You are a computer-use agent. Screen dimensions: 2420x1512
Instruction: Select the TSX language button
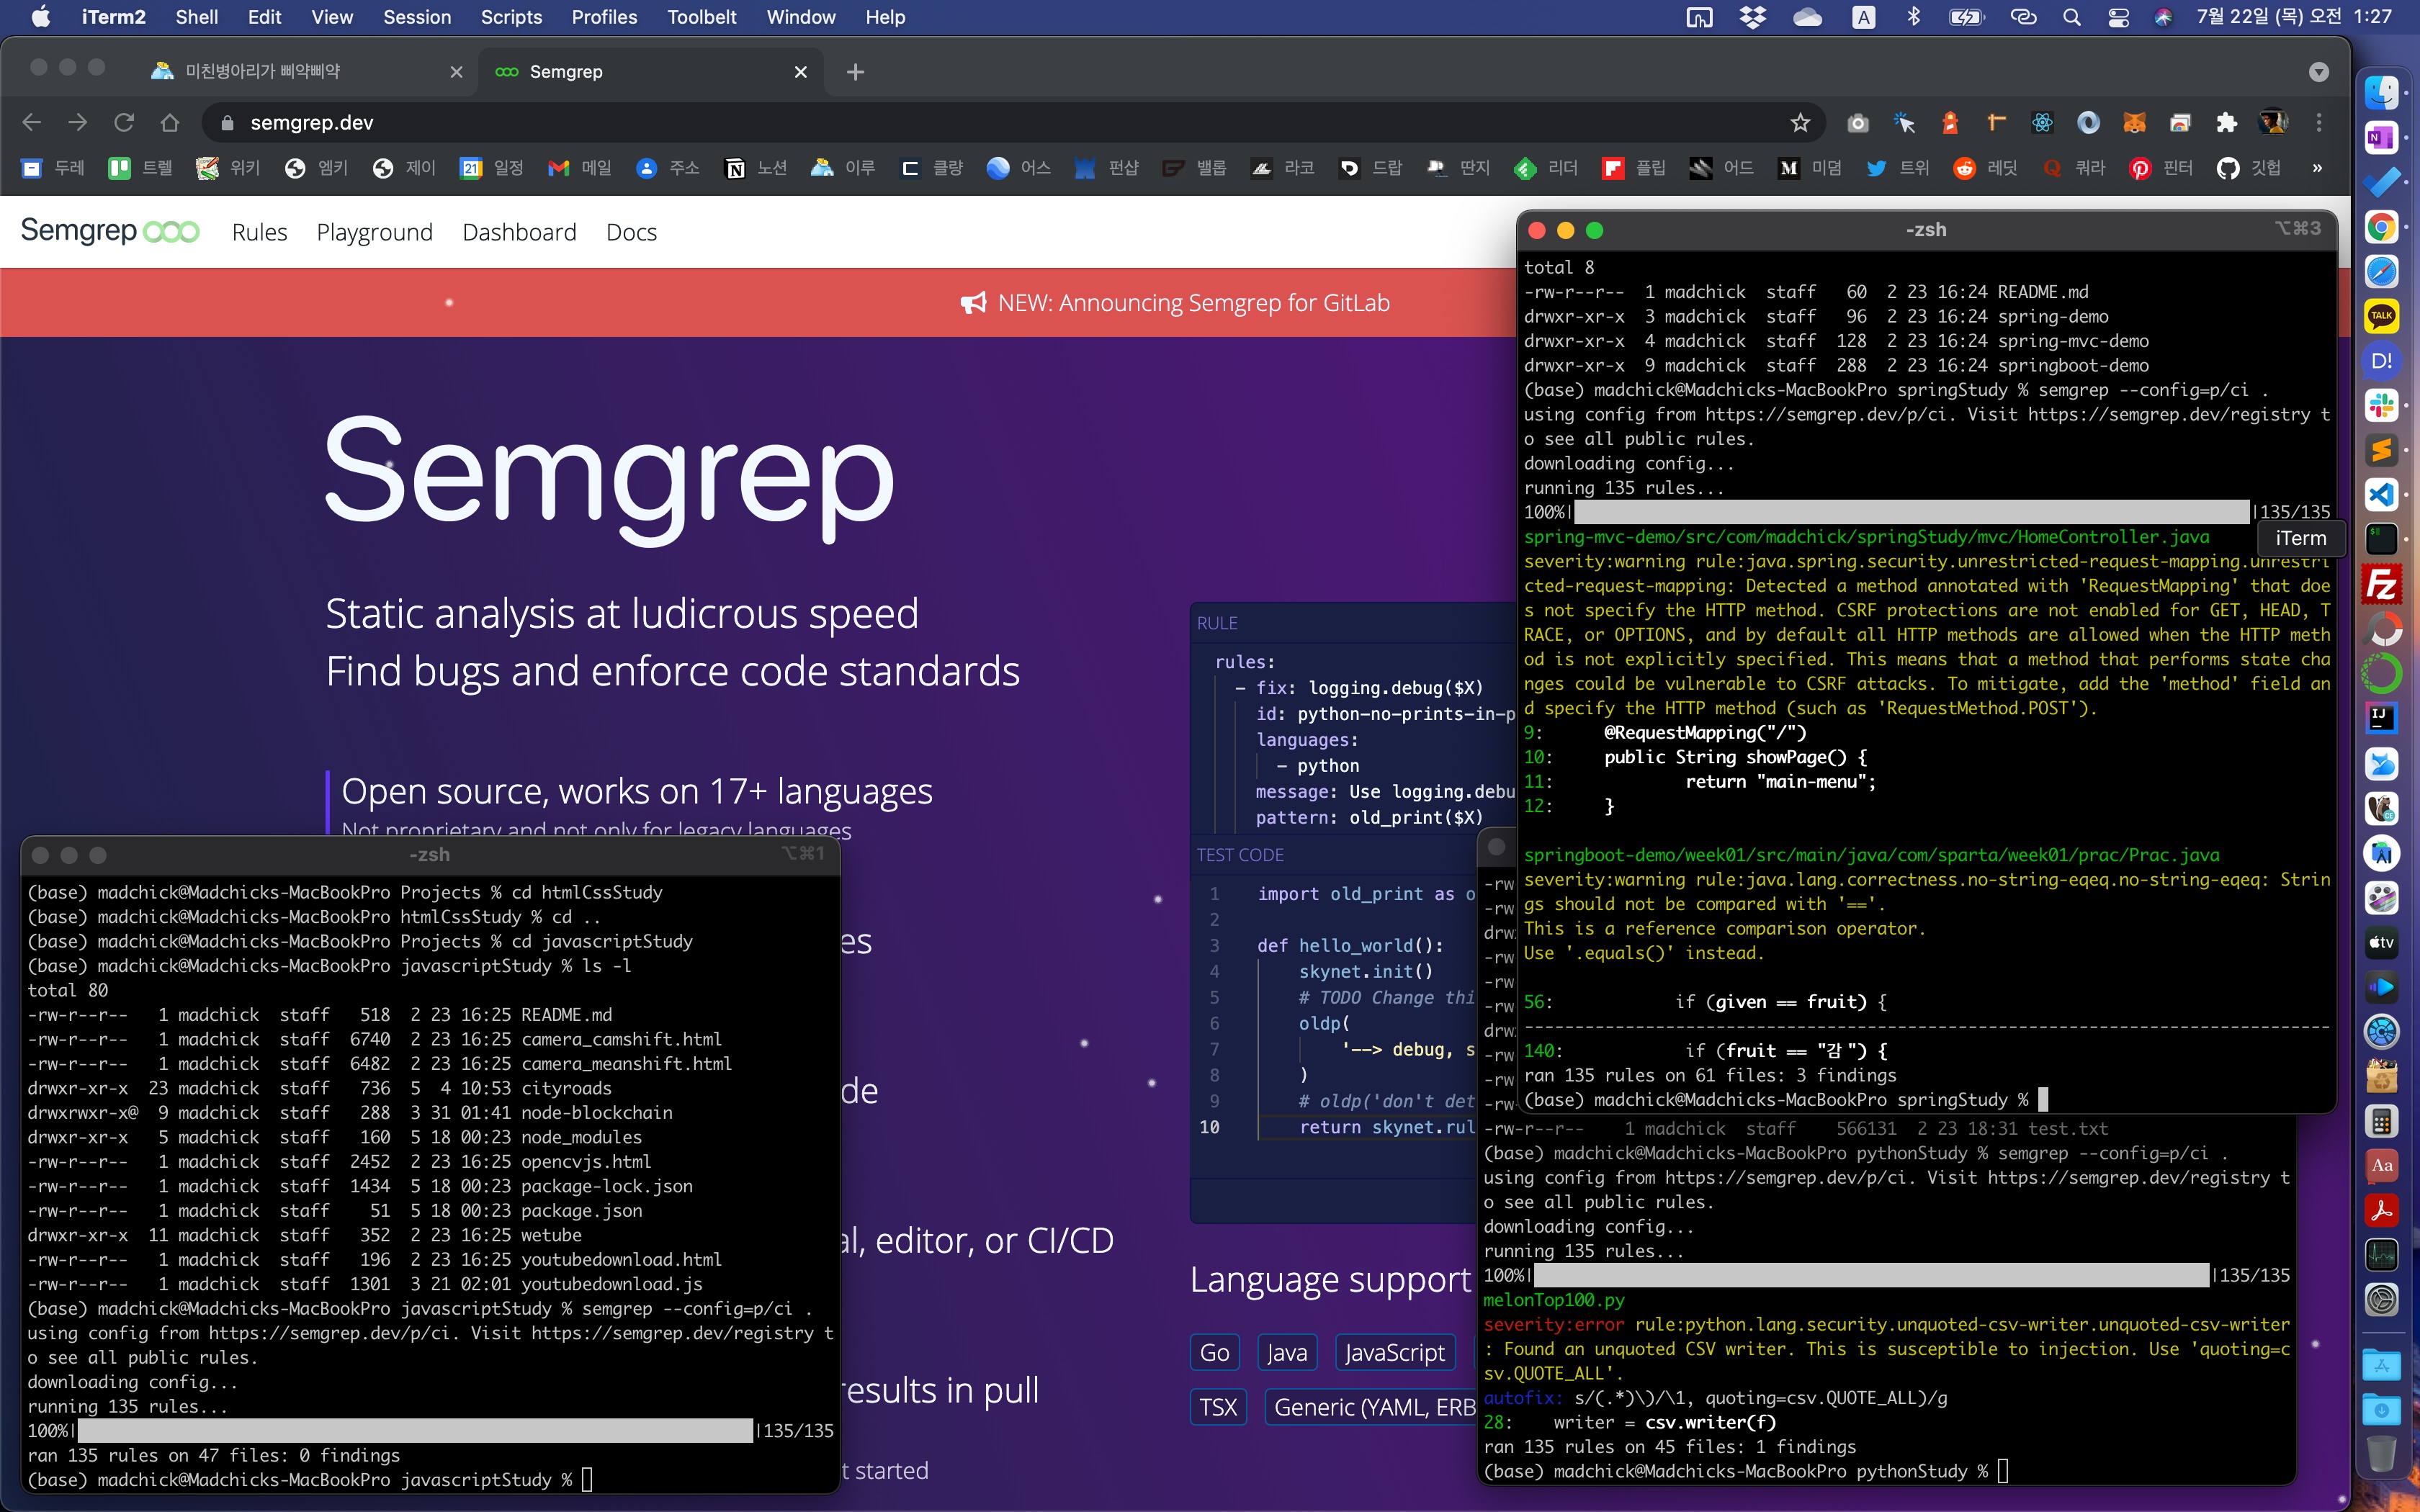(1218, 1408)
